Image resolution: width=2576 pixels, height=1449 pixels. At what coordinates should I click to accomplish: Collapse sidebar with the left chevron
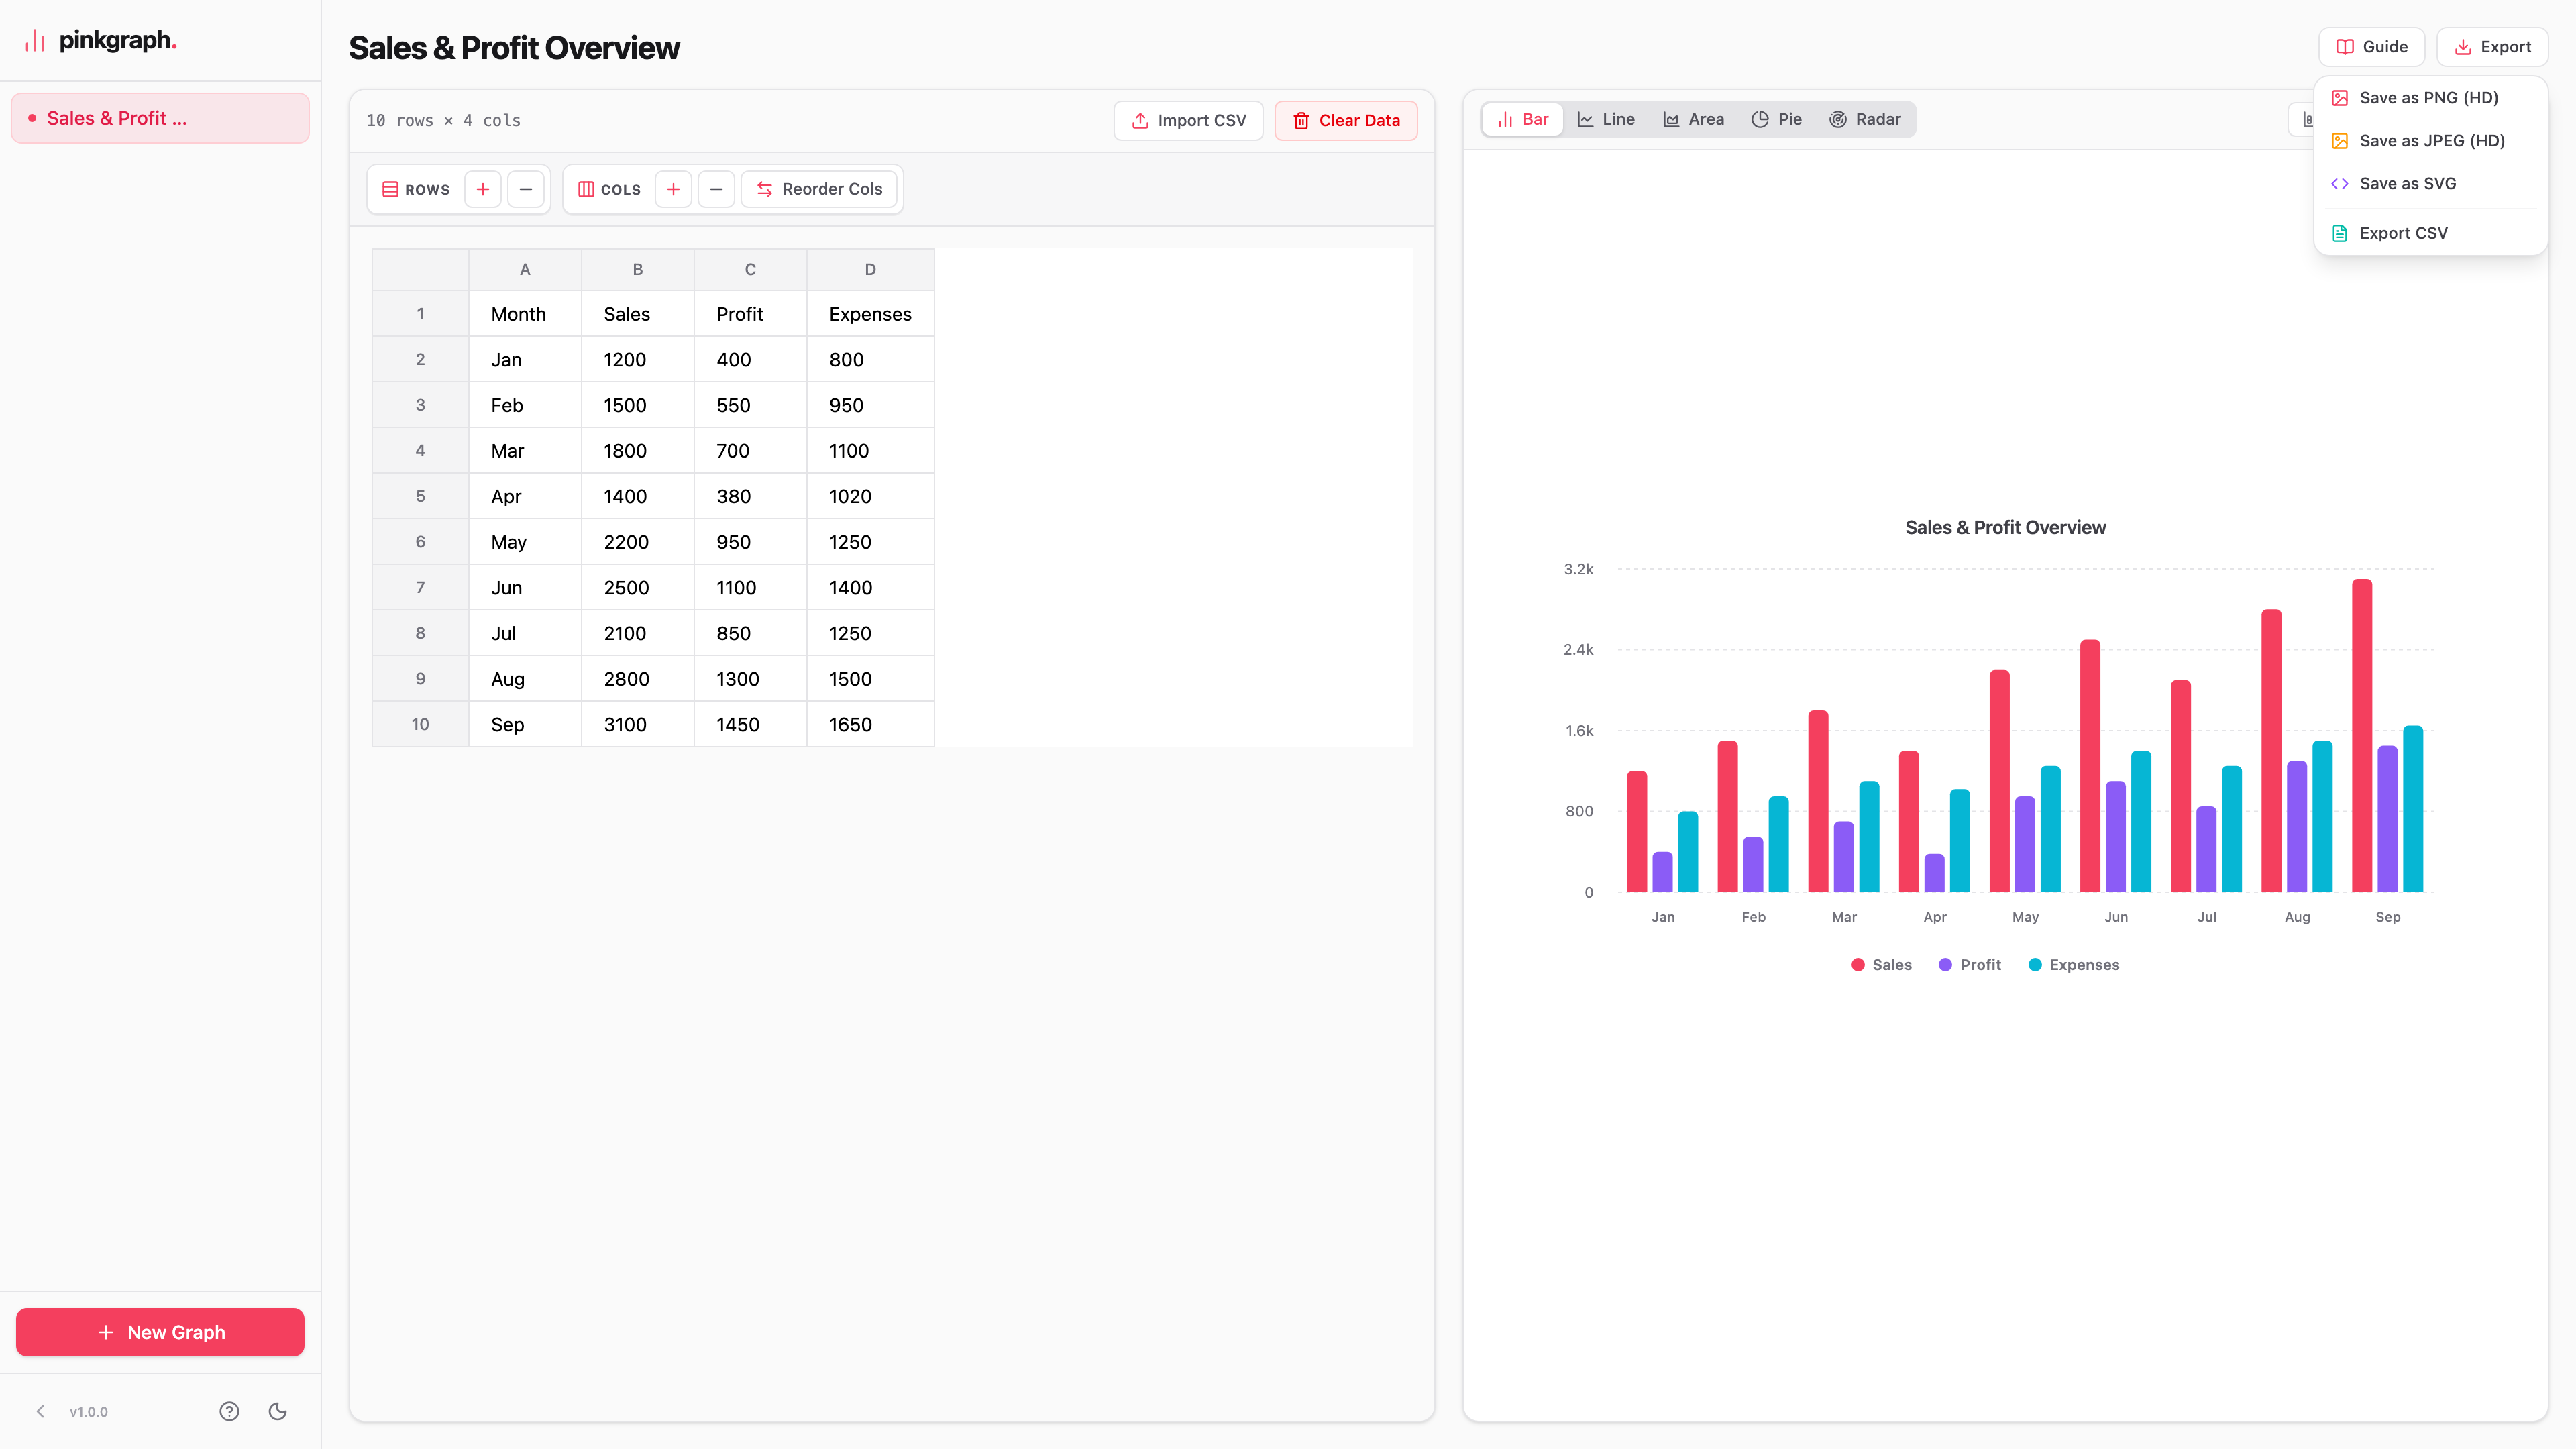pos(40,1411)
